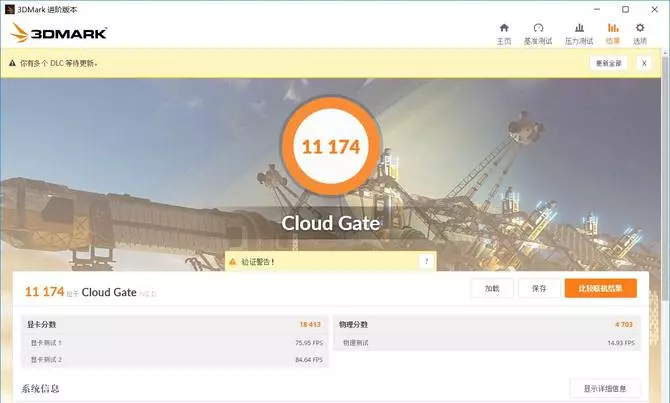Click the 验证警告！ validation warning text
The height and width of the screenshot is (403, 670).
coord(258,262)
